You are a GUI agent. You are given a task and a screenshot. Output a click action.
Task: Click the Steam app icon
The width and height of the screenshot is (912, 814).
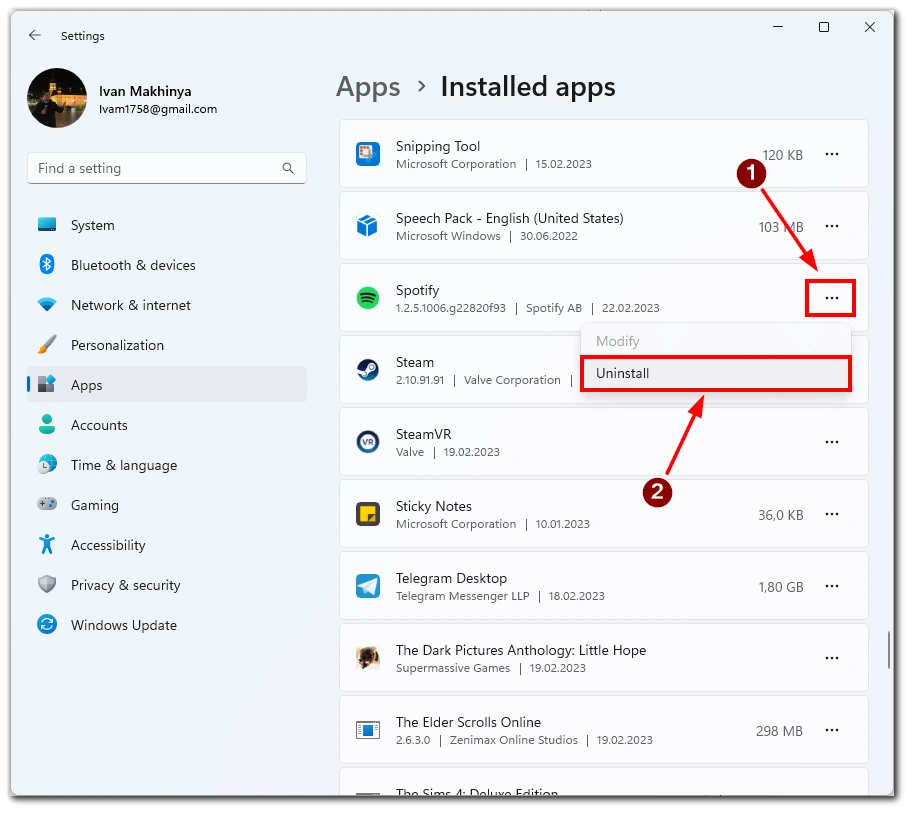pyautogui.click(x=369, y=371)
